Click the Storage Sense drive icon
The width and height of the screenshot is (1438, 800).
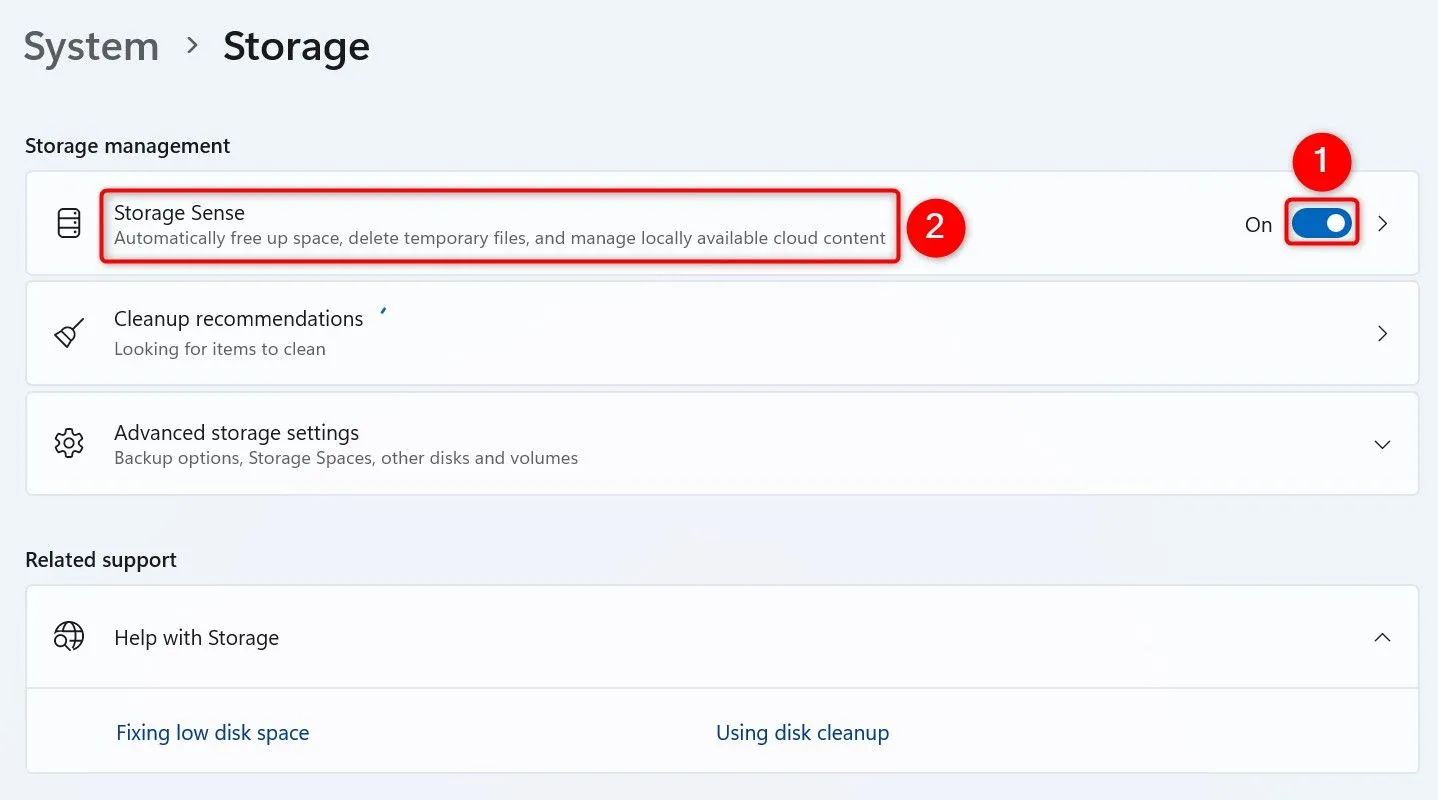click(67, 223)
